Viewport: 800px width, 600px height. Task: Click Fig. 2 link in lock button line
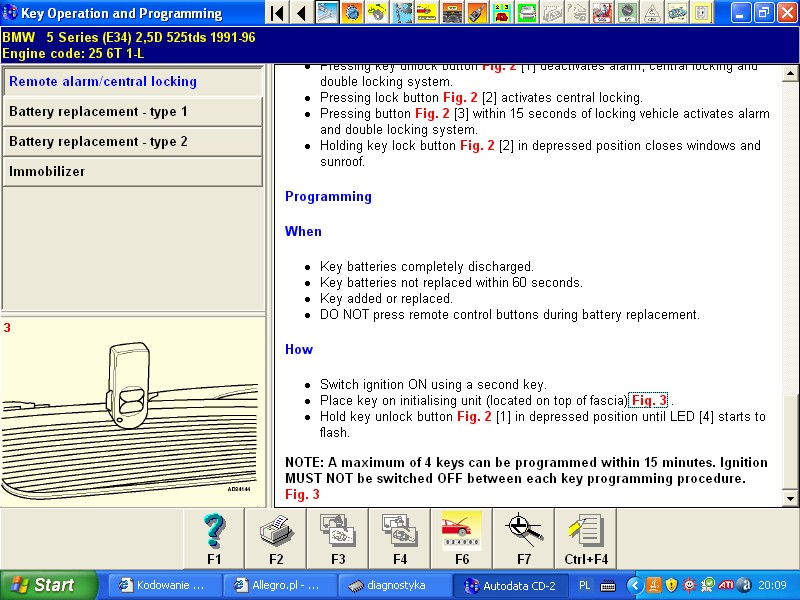click(460, 97)
